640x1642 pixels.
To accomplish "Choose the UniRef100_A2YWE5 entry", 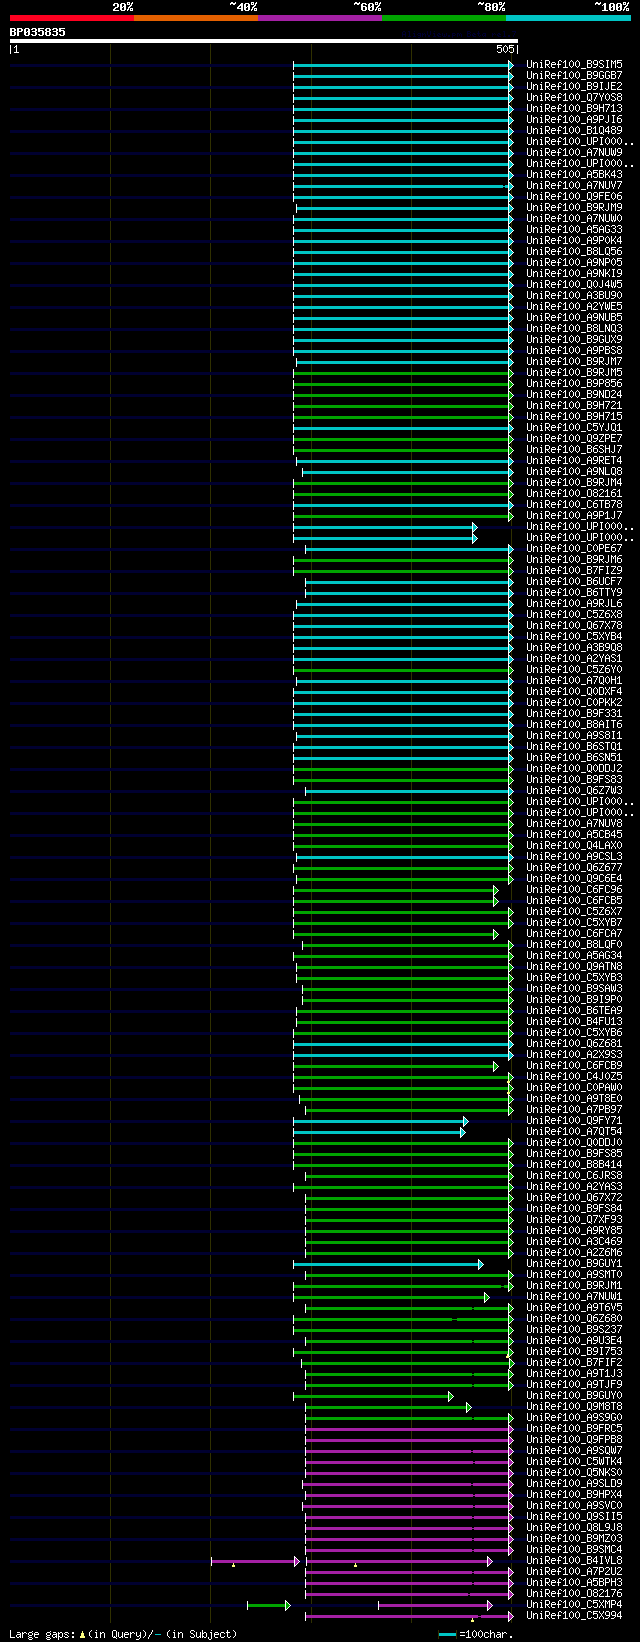I will [x=574, y=306].
